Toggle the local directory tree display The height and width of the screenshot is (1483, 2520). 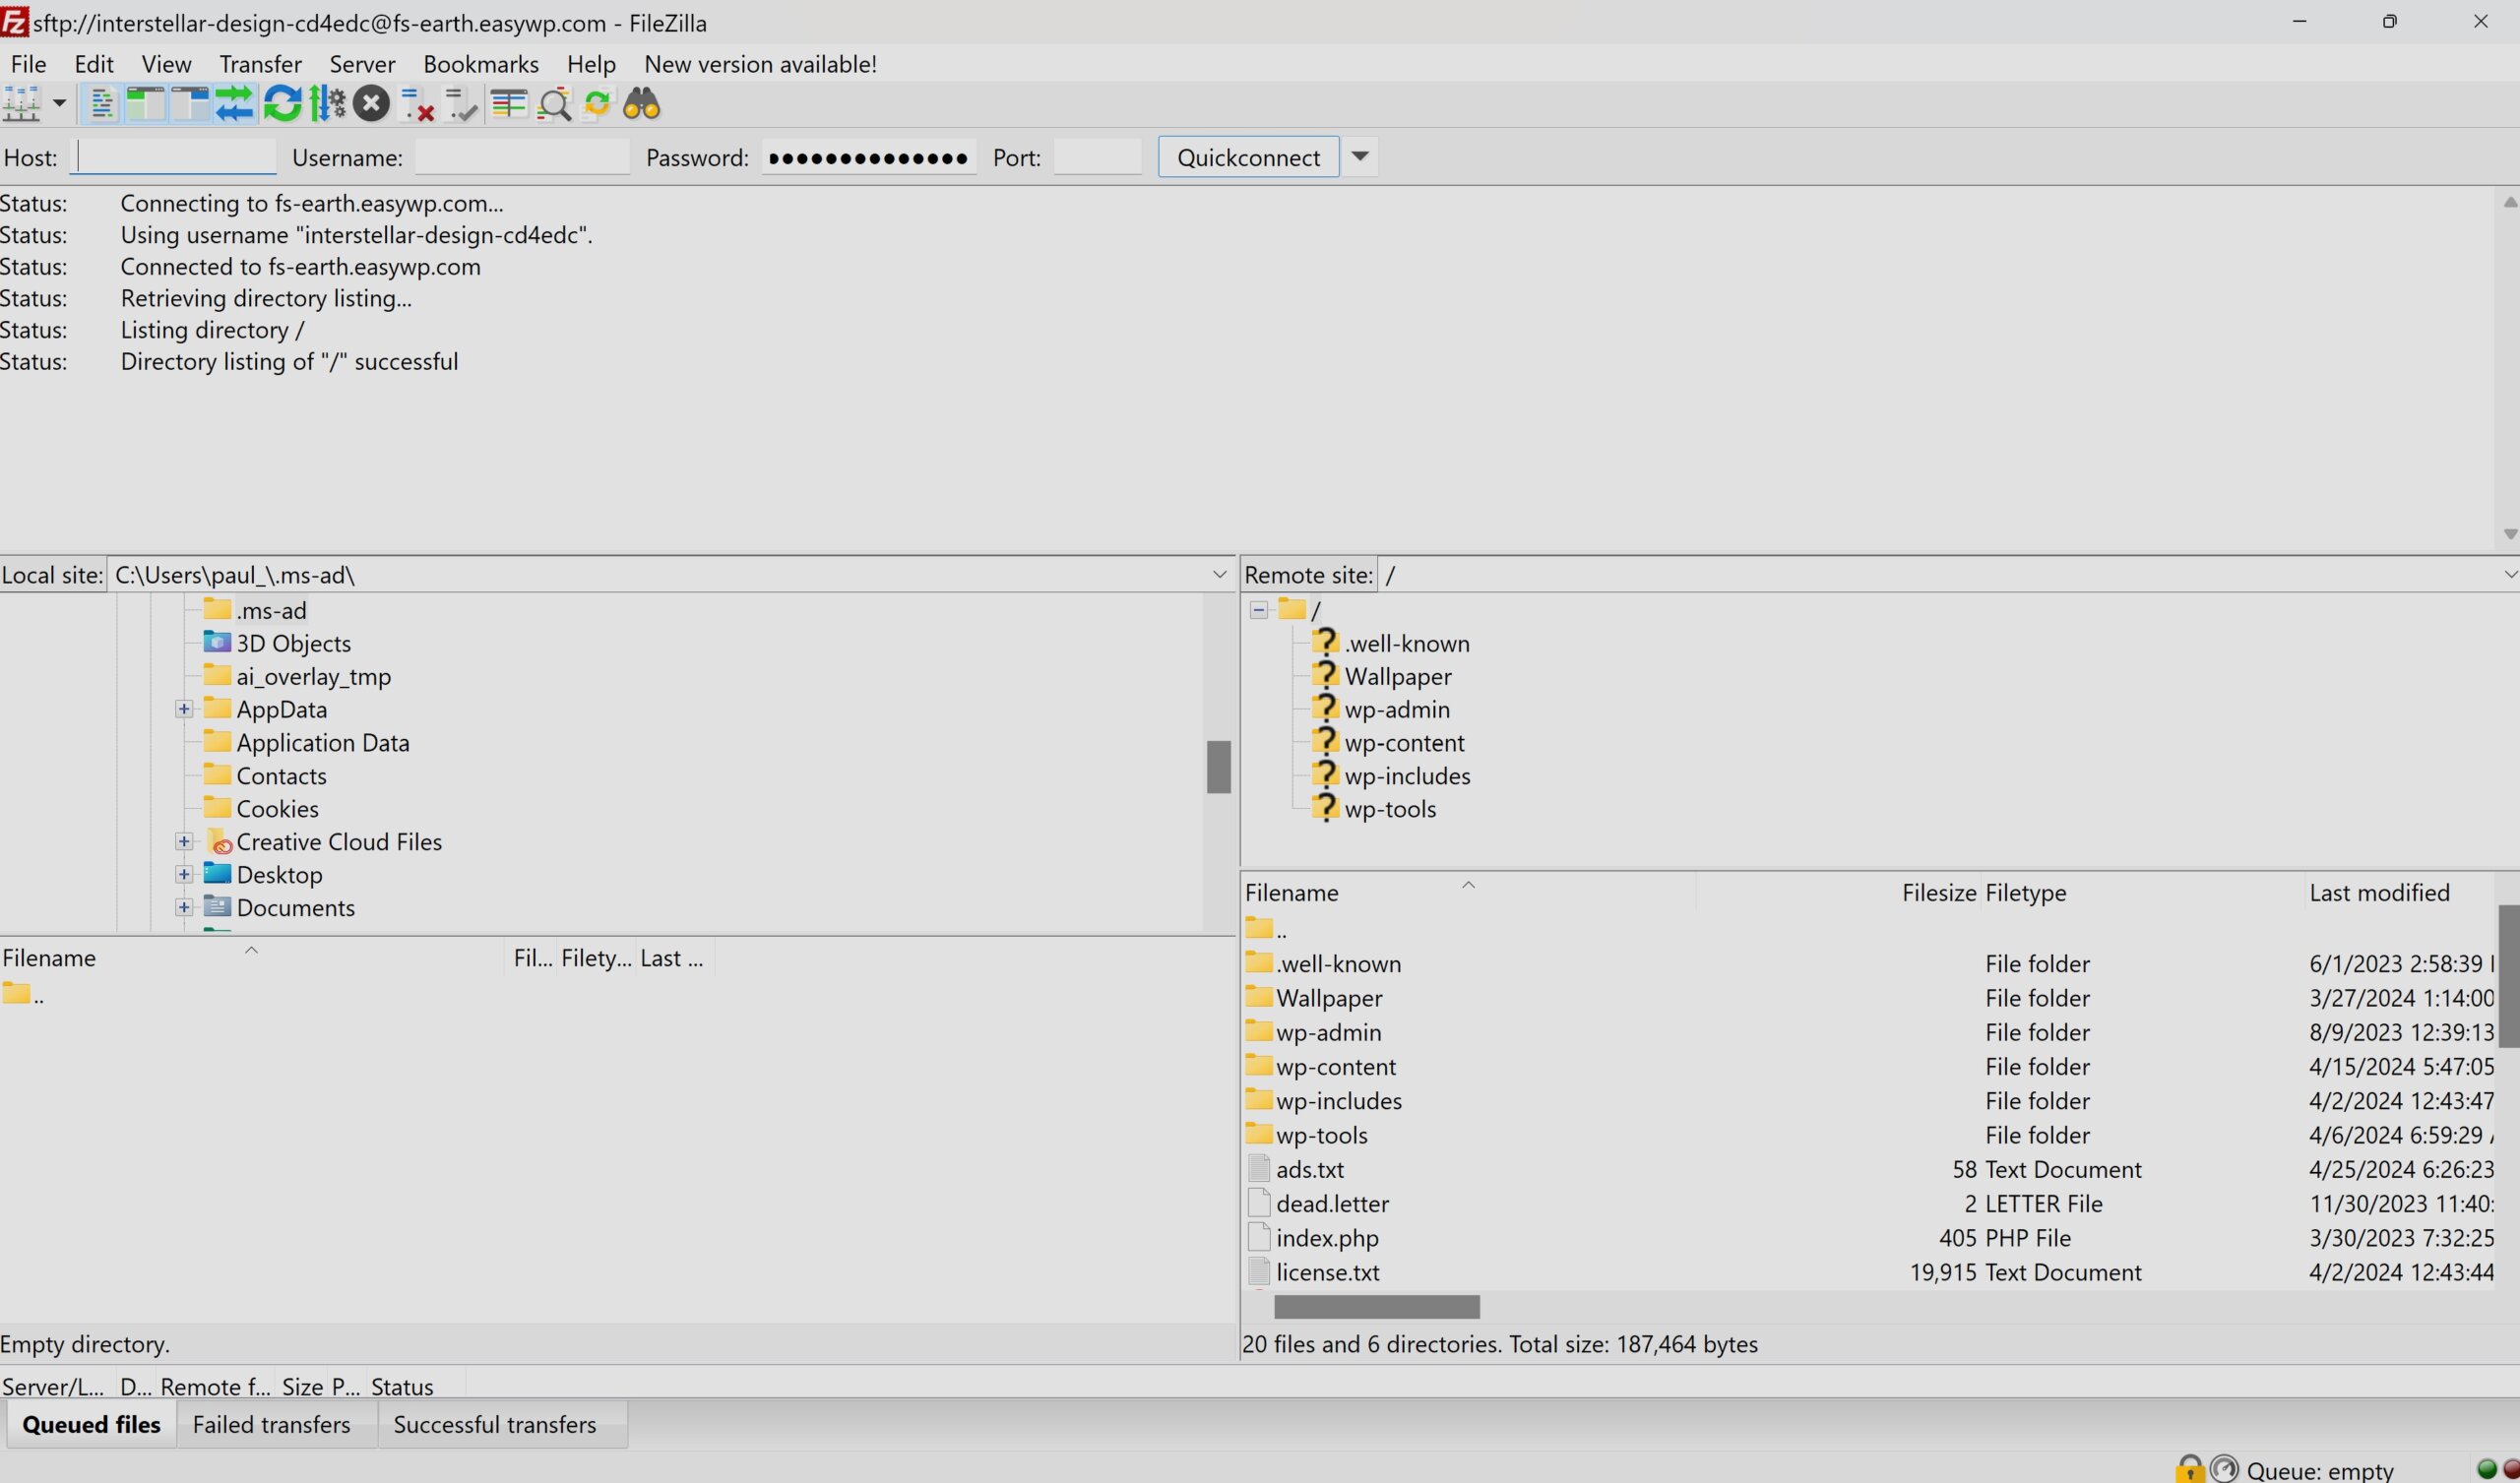145,104
